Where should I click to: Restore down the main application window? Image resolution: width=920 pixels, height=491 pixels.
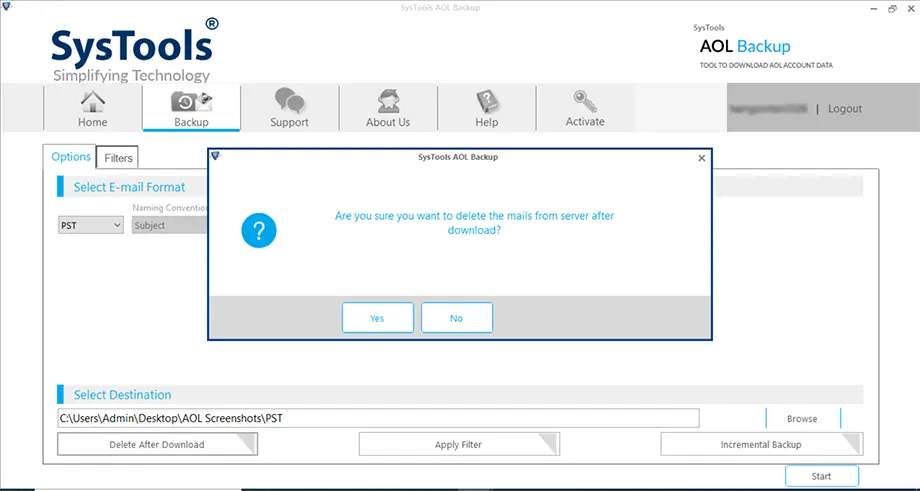point(892,9)
